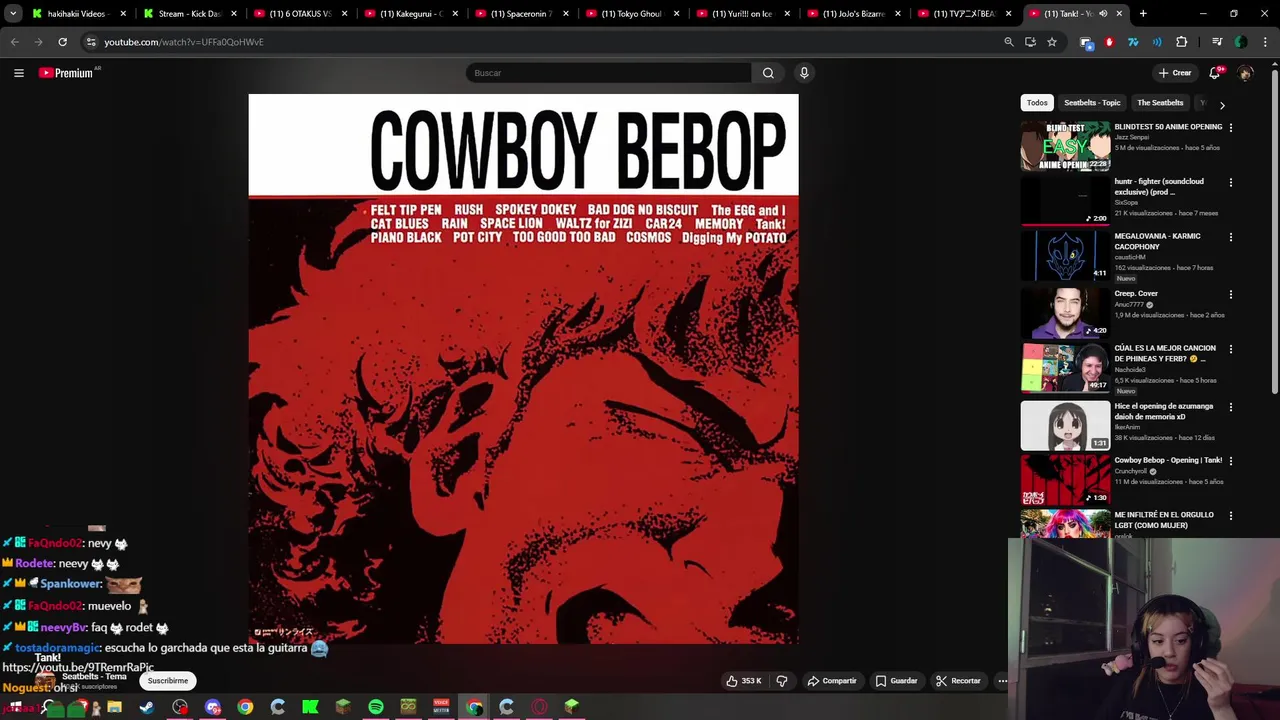Open the YouTube account avatar menu
This screenshot has width=1280, height=720.
pyautogui.click(x=1245, y=73)
